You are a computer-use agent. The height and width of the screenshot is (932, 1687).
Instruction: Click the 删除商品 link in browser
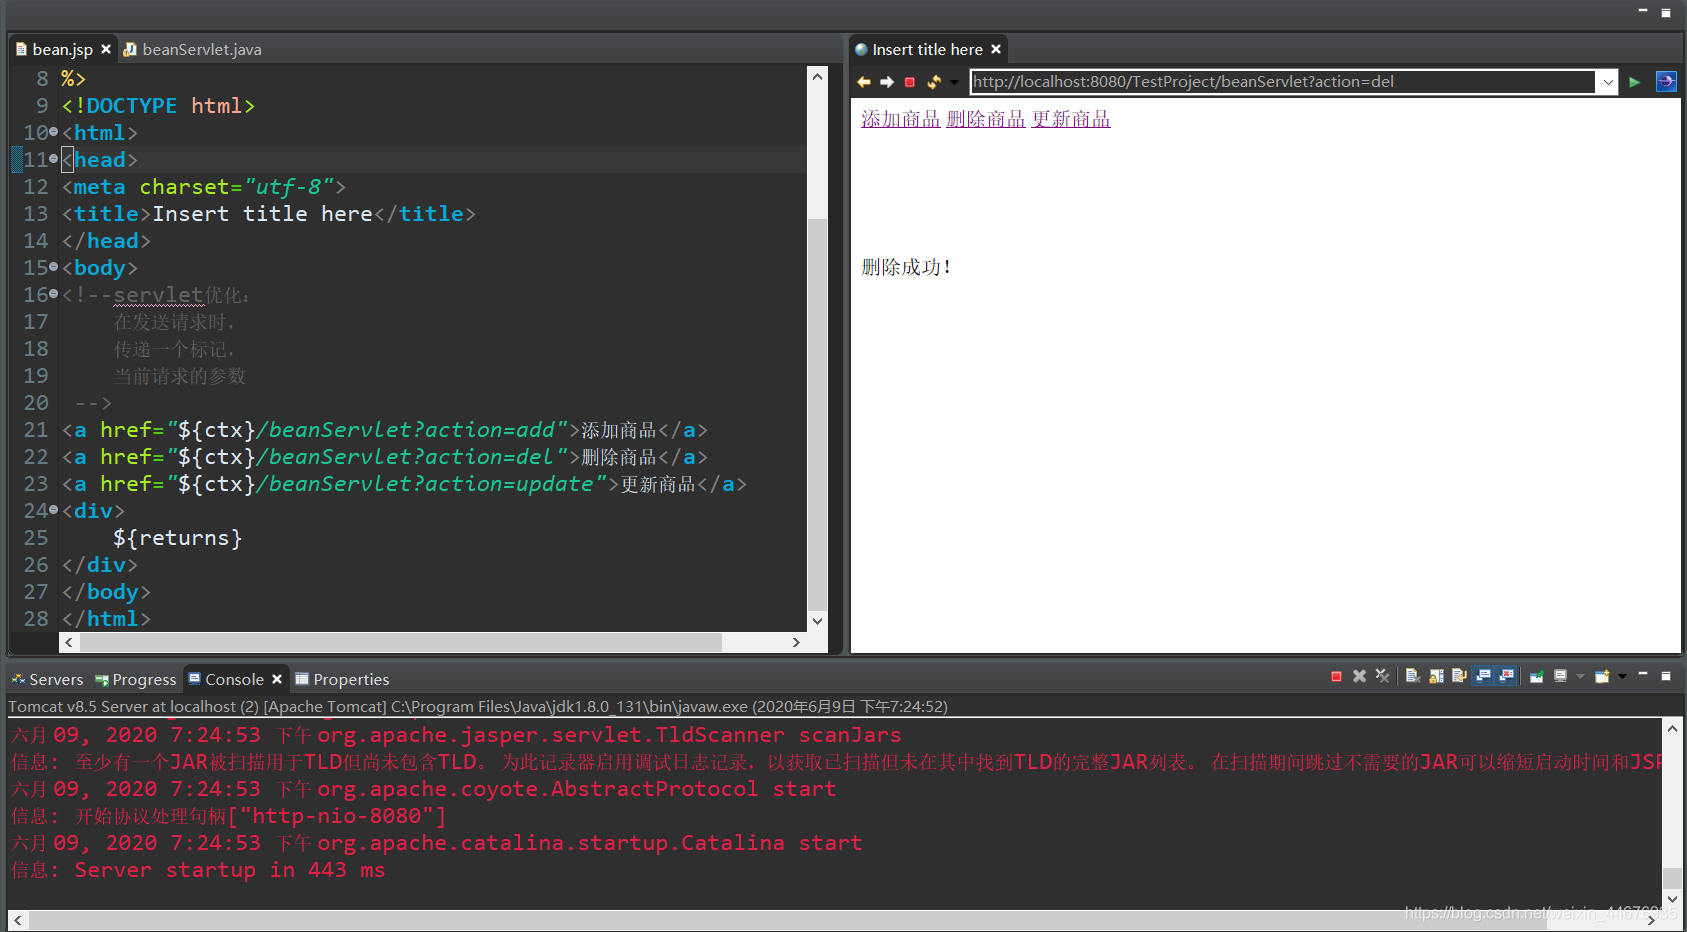986,119
